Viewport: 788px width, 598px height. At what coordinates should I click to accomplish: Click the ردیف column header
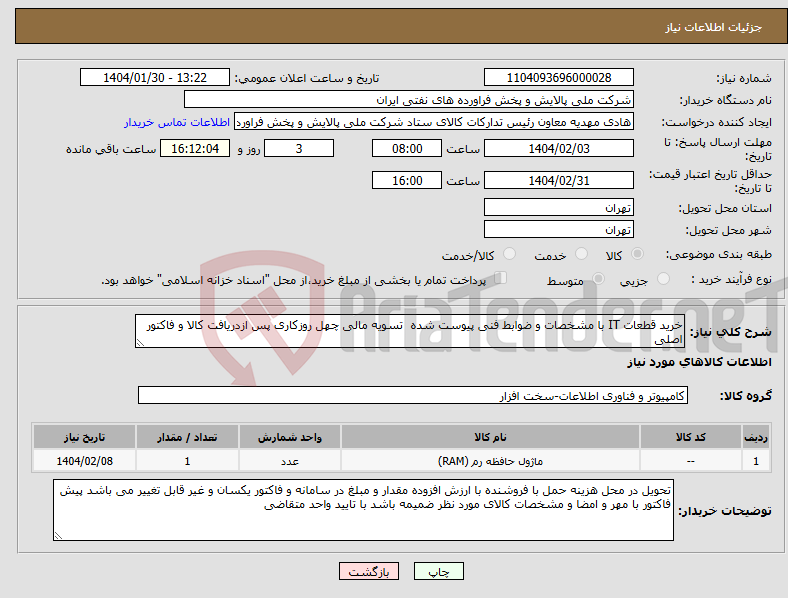[756, 437]
